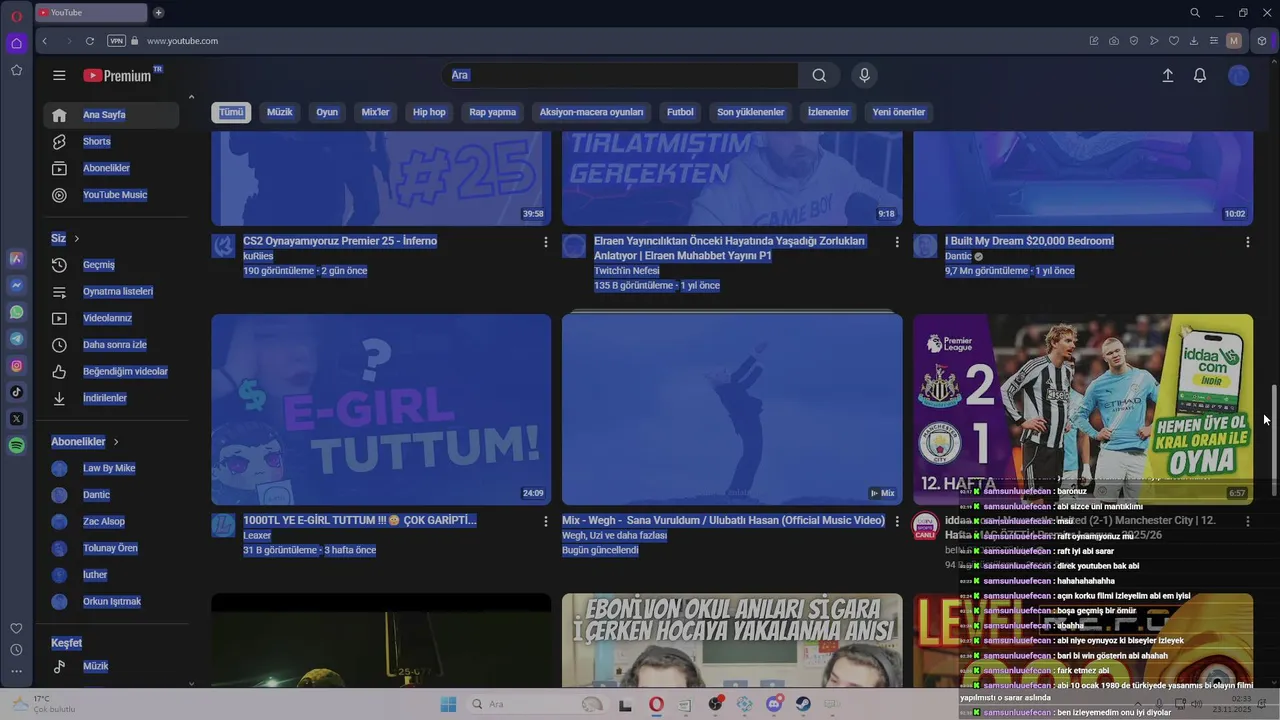Open Steam from the taskbar
The height and width of the screenshot is (720, 1280).
tap(803, 704)
